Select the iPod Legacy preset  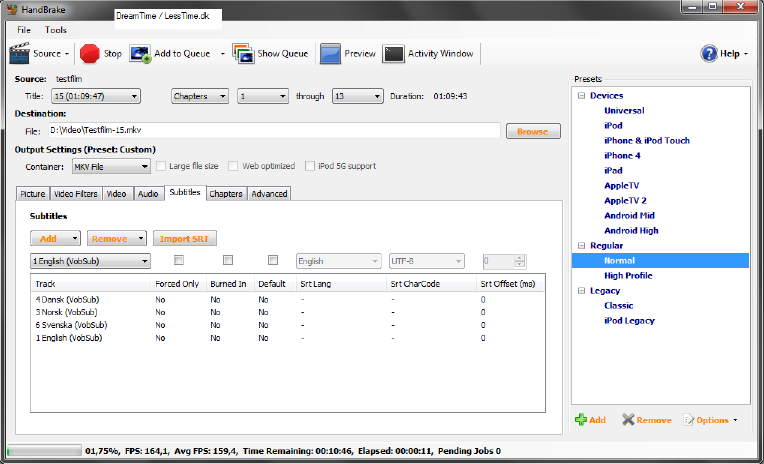tap(629, 321)
